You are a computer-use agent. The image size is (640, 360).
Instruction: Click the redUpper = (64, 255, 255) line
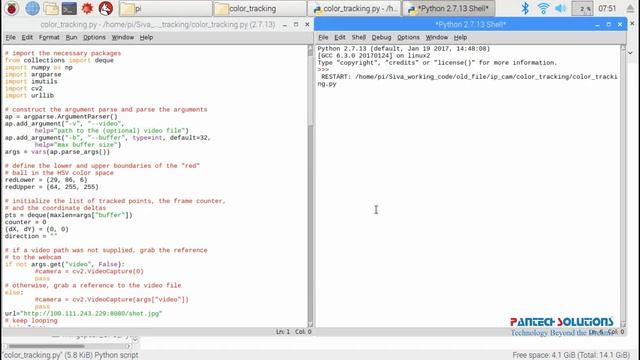click(52, 187)
